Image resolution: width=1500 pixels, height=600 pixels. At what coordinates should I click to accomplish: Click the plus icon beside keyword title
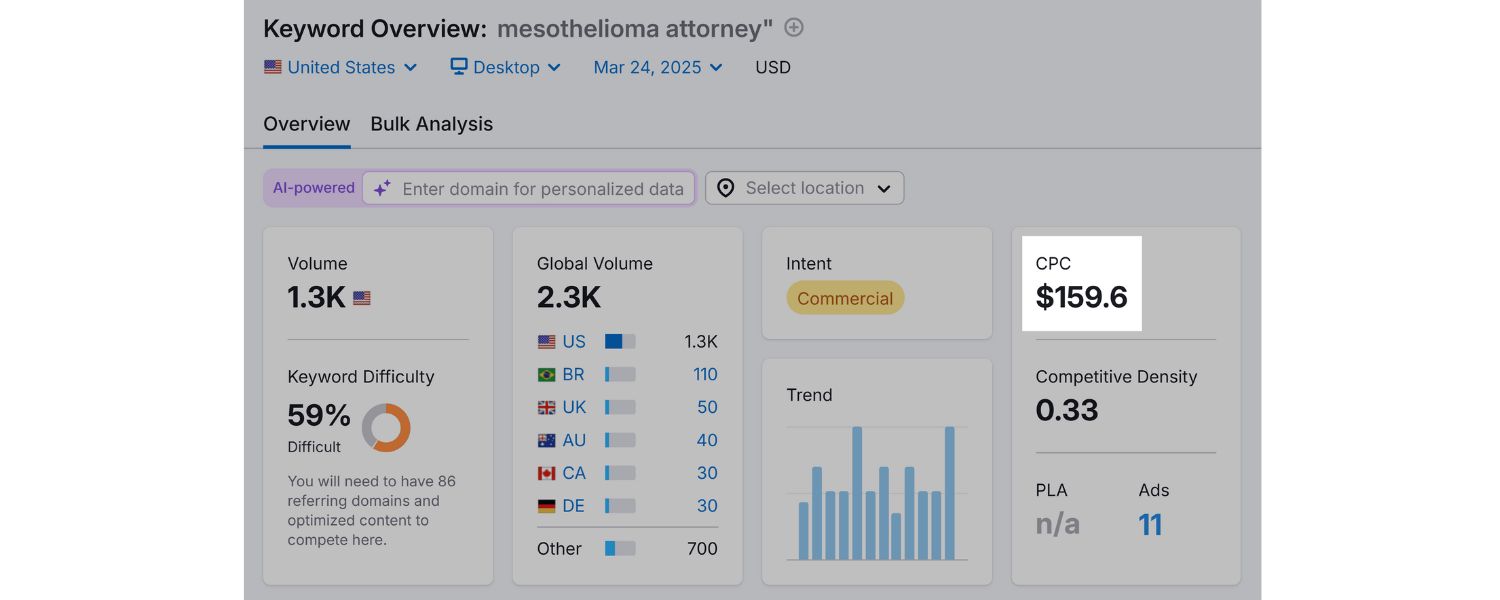(x=794, y=28)
